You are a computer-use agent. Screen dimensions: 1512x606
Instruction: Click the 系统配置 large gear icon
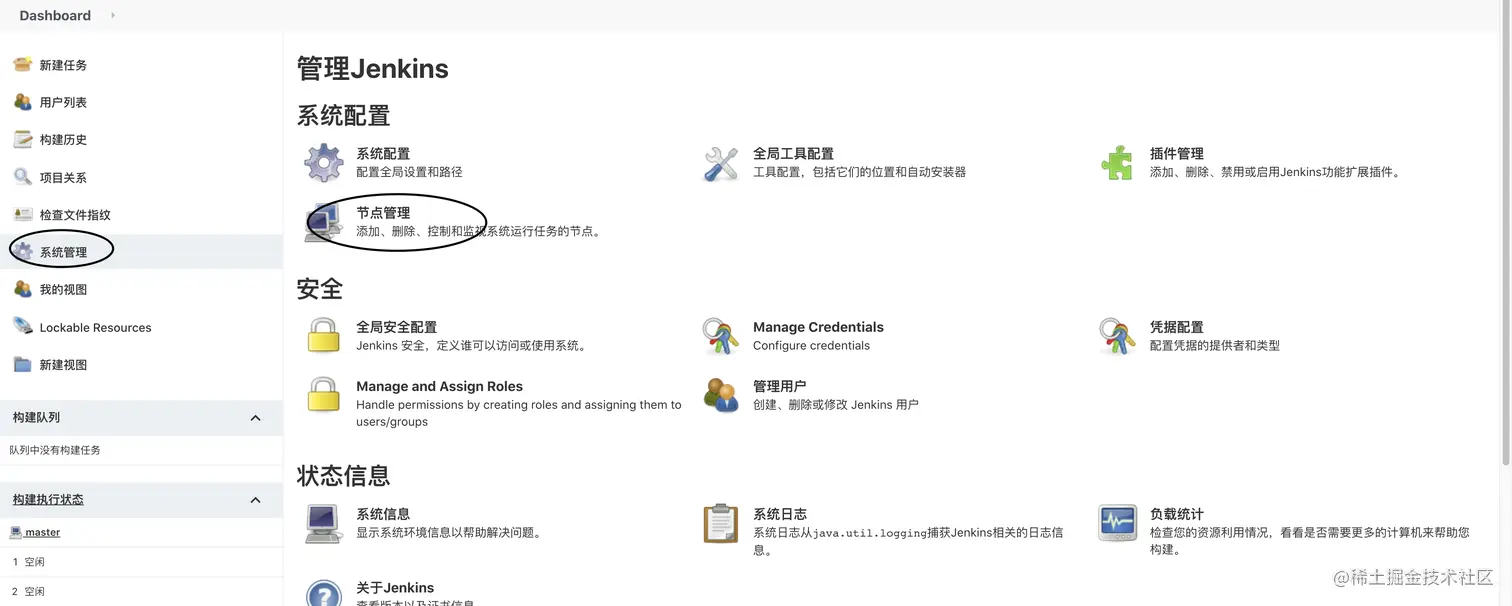[x=323, y=162]
